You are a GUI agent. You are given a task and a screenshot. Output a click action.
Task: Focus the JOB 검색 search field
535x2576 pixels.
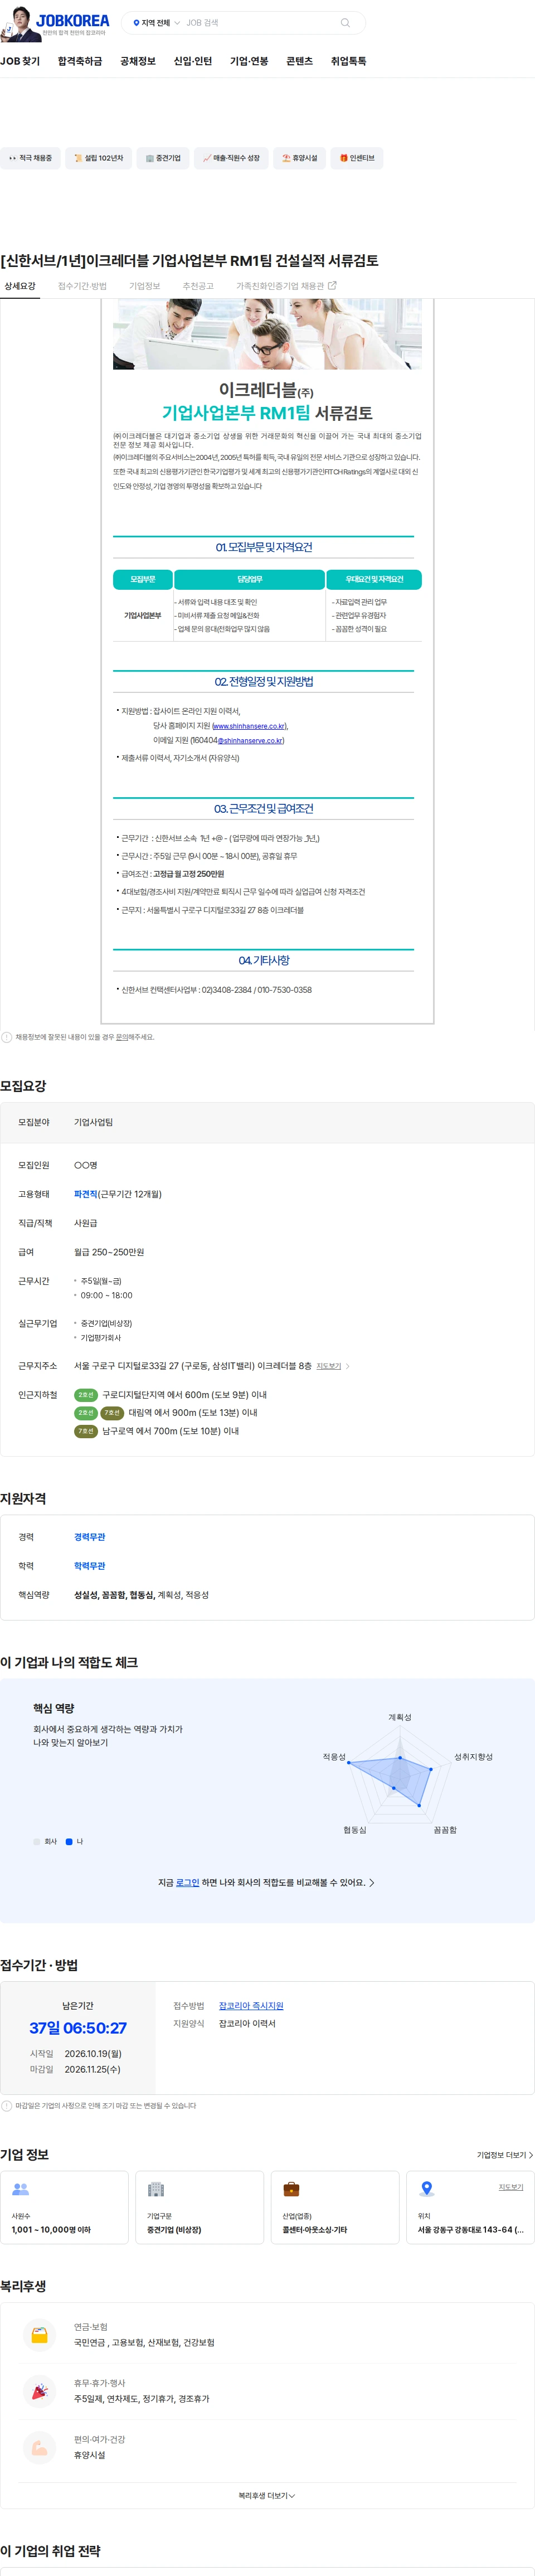[x=260, y=23]
